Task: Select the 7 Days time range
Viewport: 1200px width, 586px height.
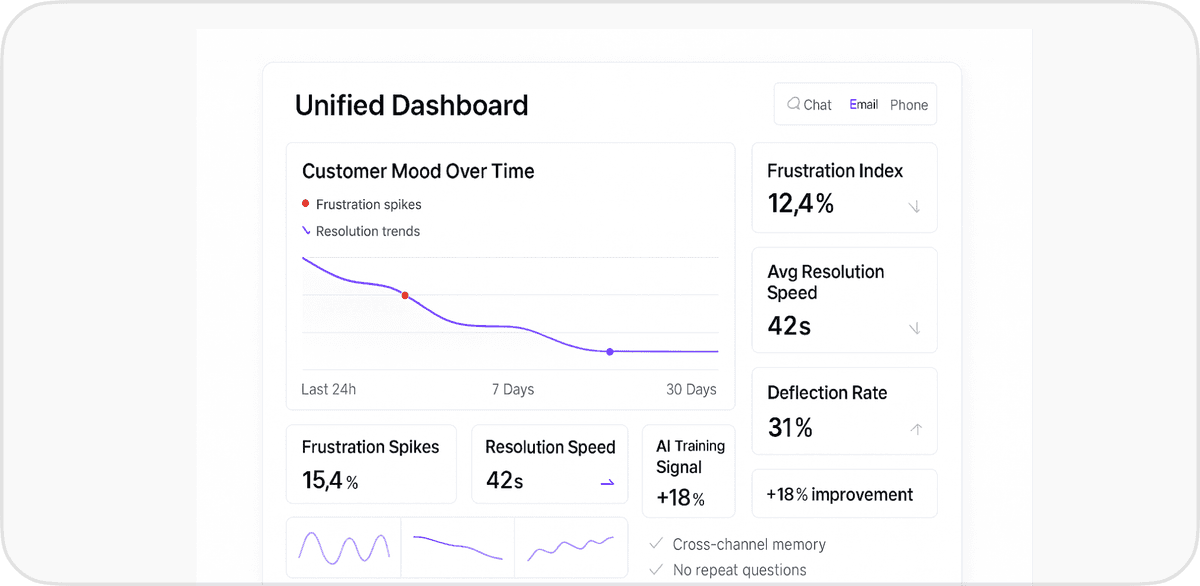Action: [513, 389]
